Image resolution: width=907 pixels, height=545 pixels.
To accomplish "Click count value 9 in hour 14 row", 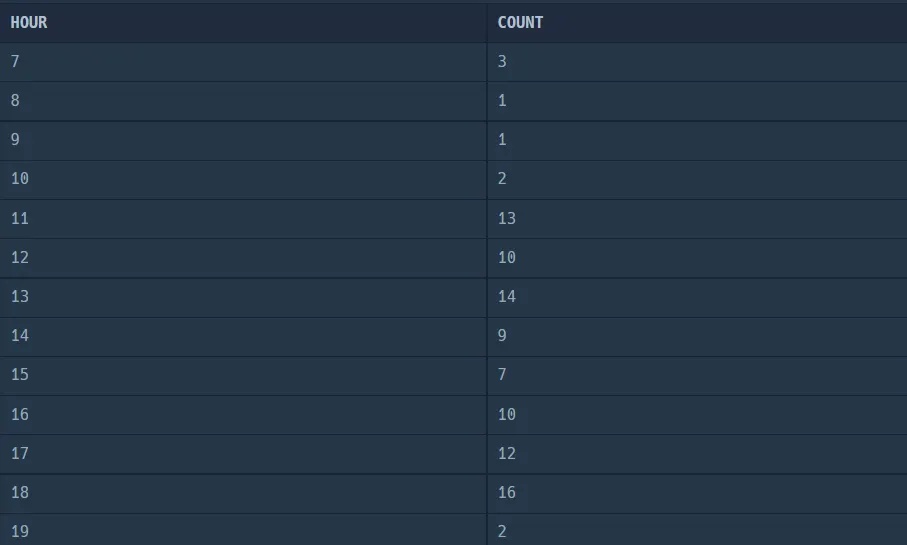I will point(502,335).
